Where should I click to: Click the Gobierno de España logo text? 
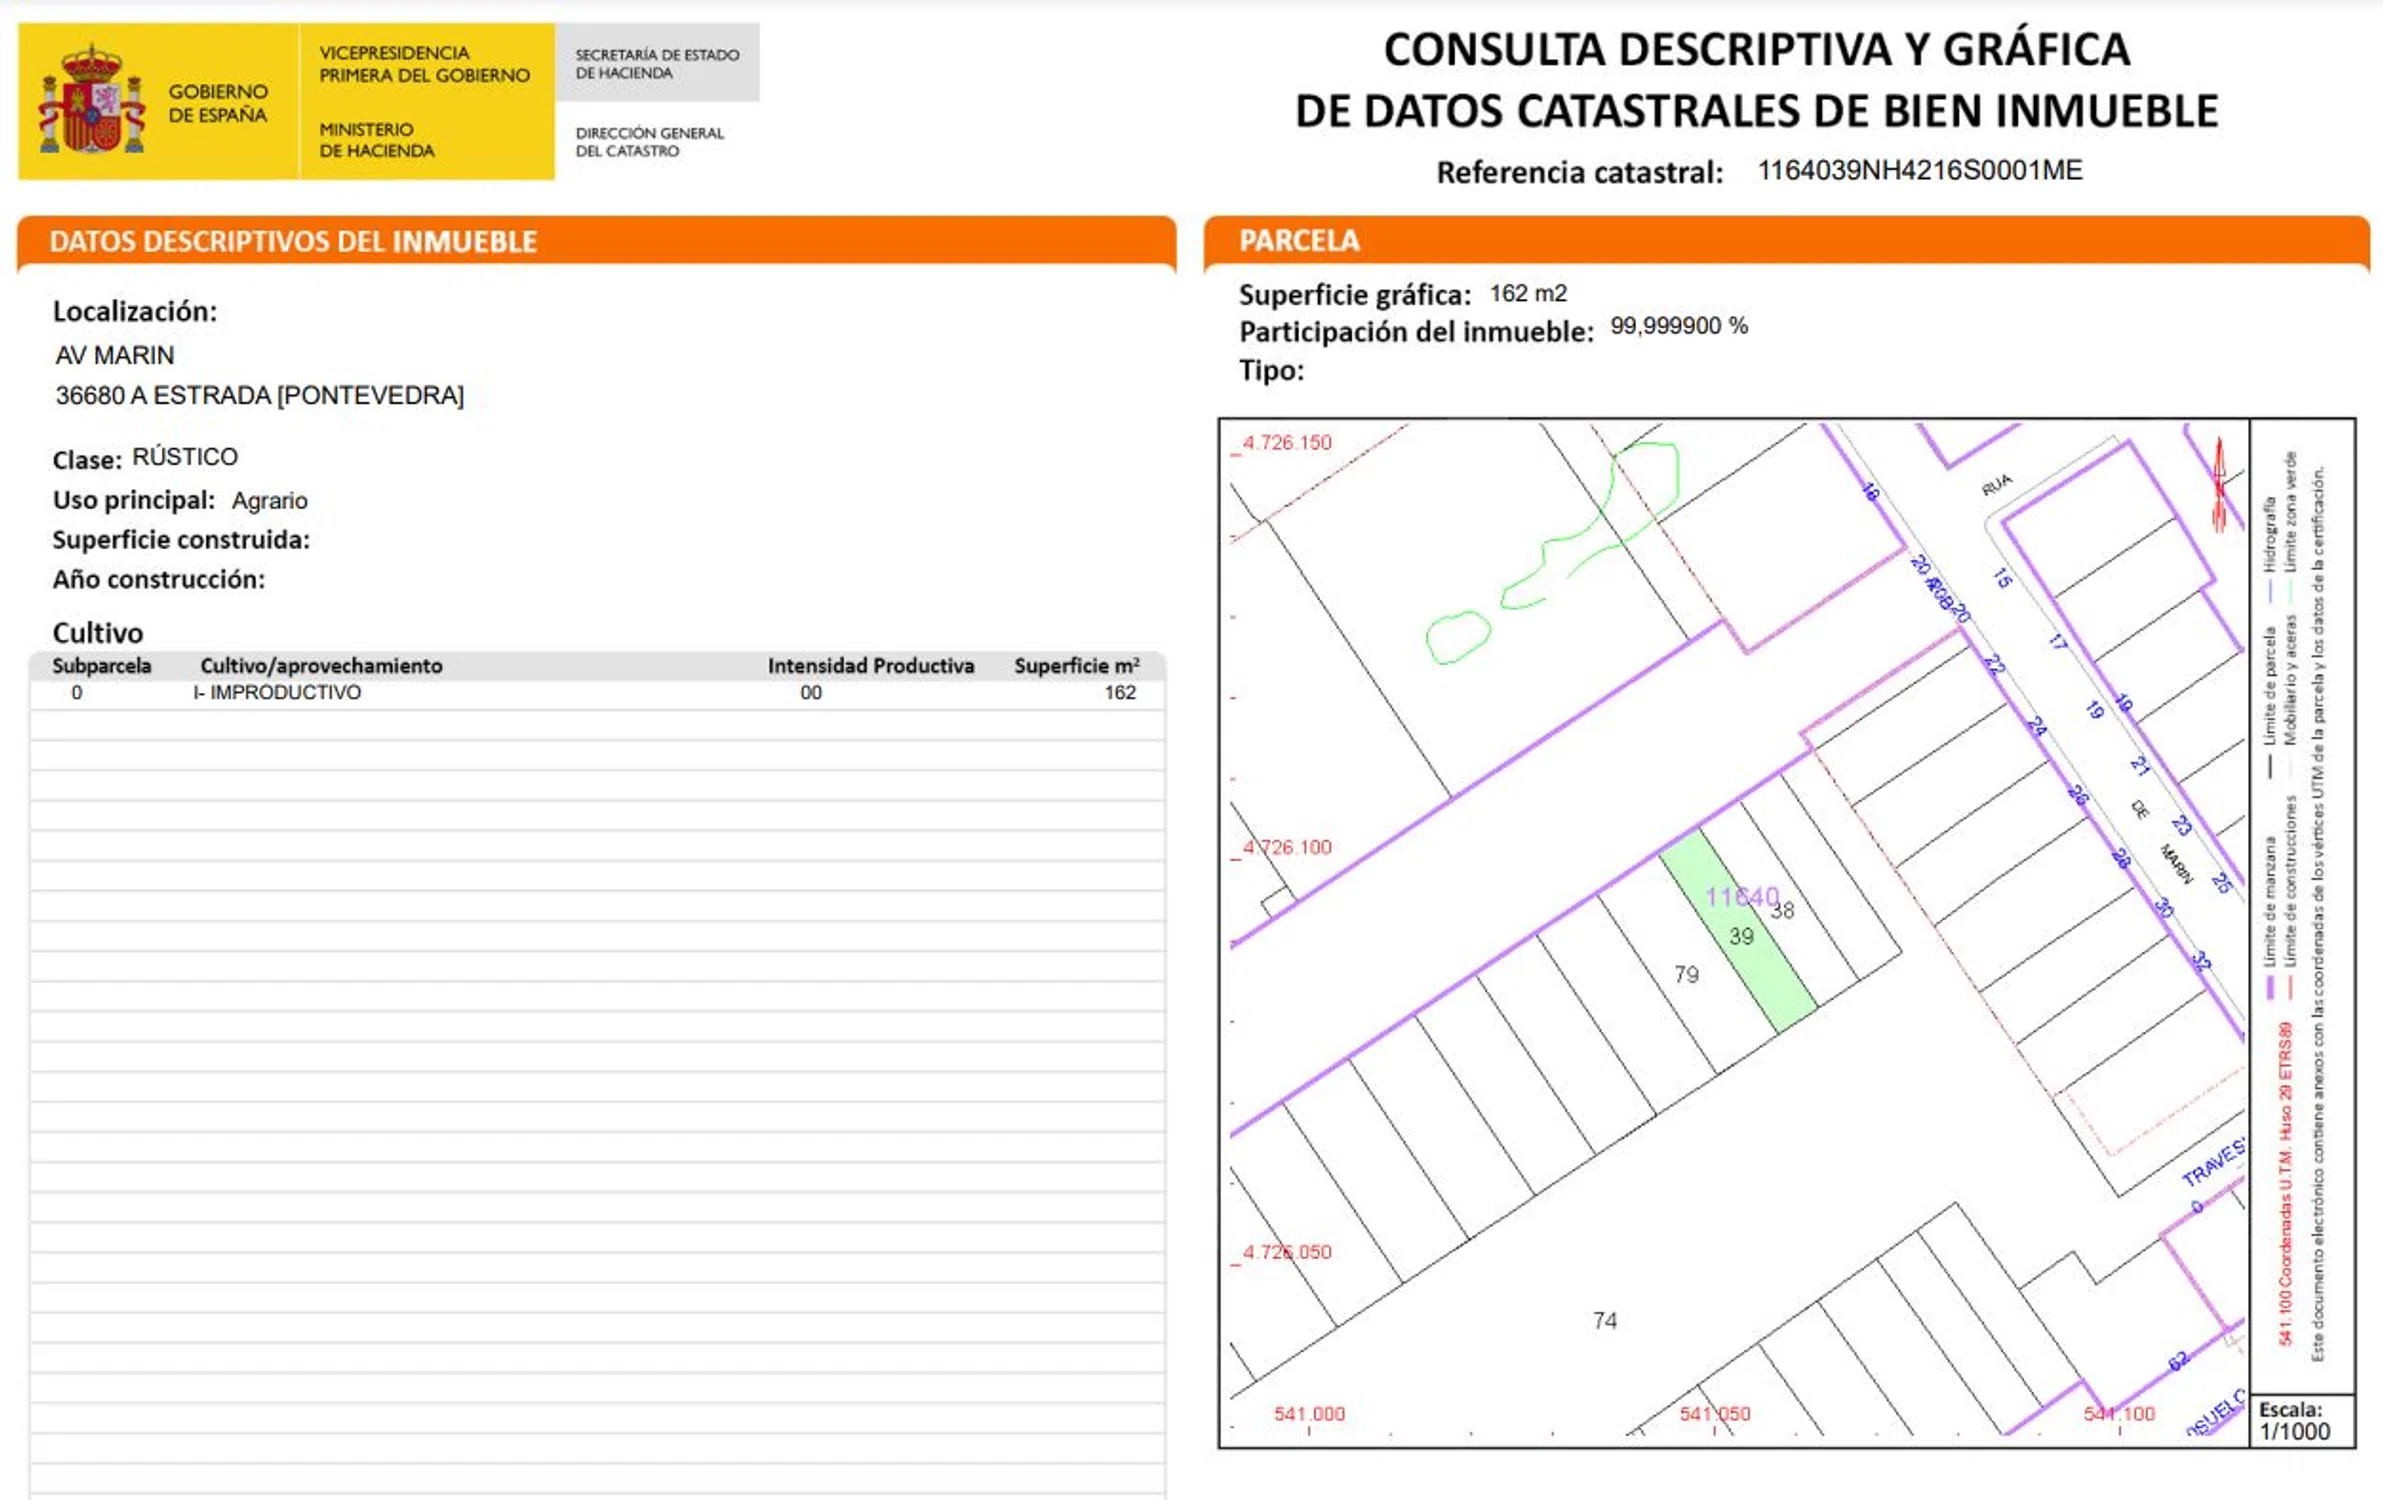pos(217,103)
